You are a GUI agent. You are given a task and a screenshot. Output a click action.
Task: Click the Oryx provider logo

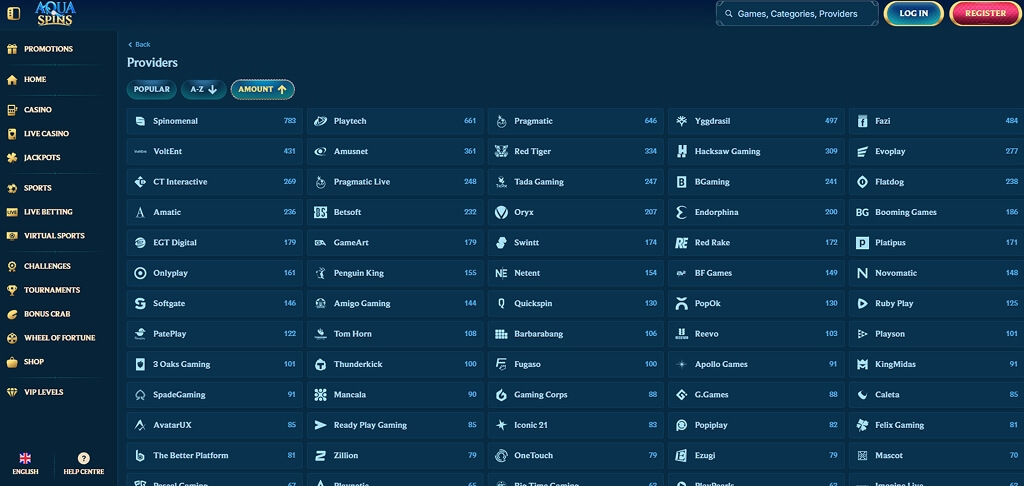coord(501,212)
